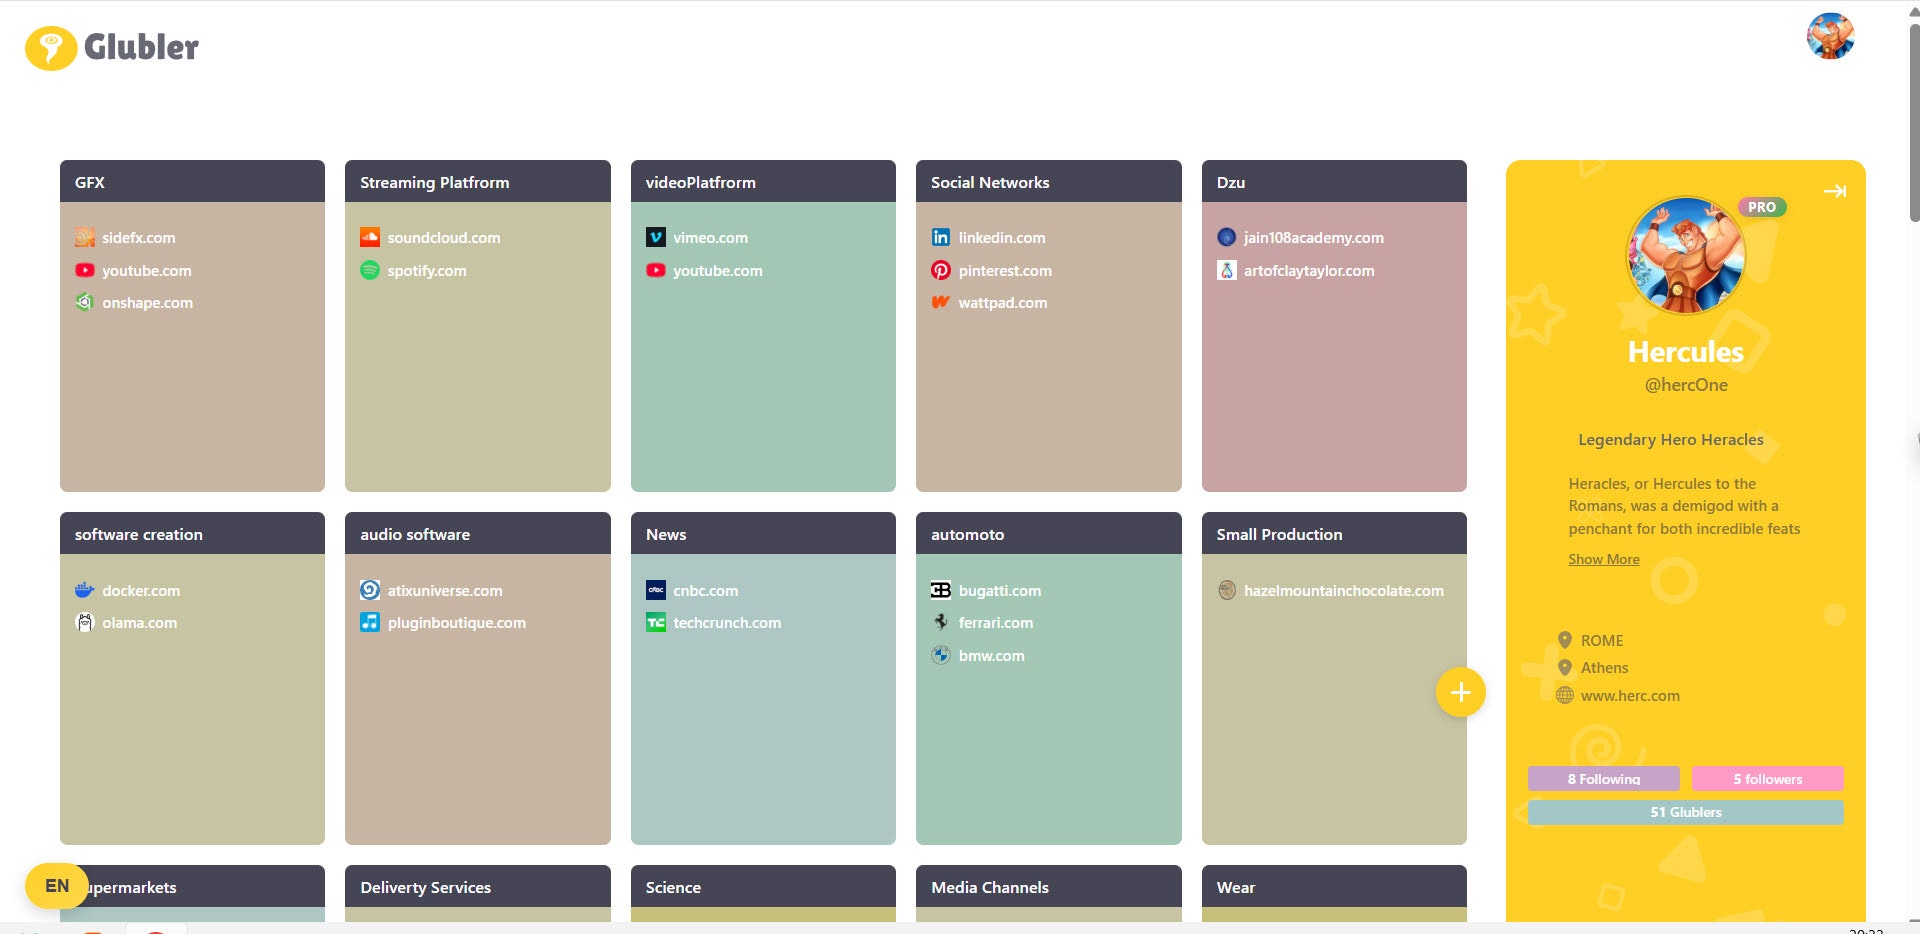Image resolution: width=1920 pixels, height=934 pixels.
Task: Open the EN language selector
Action: 56,885
